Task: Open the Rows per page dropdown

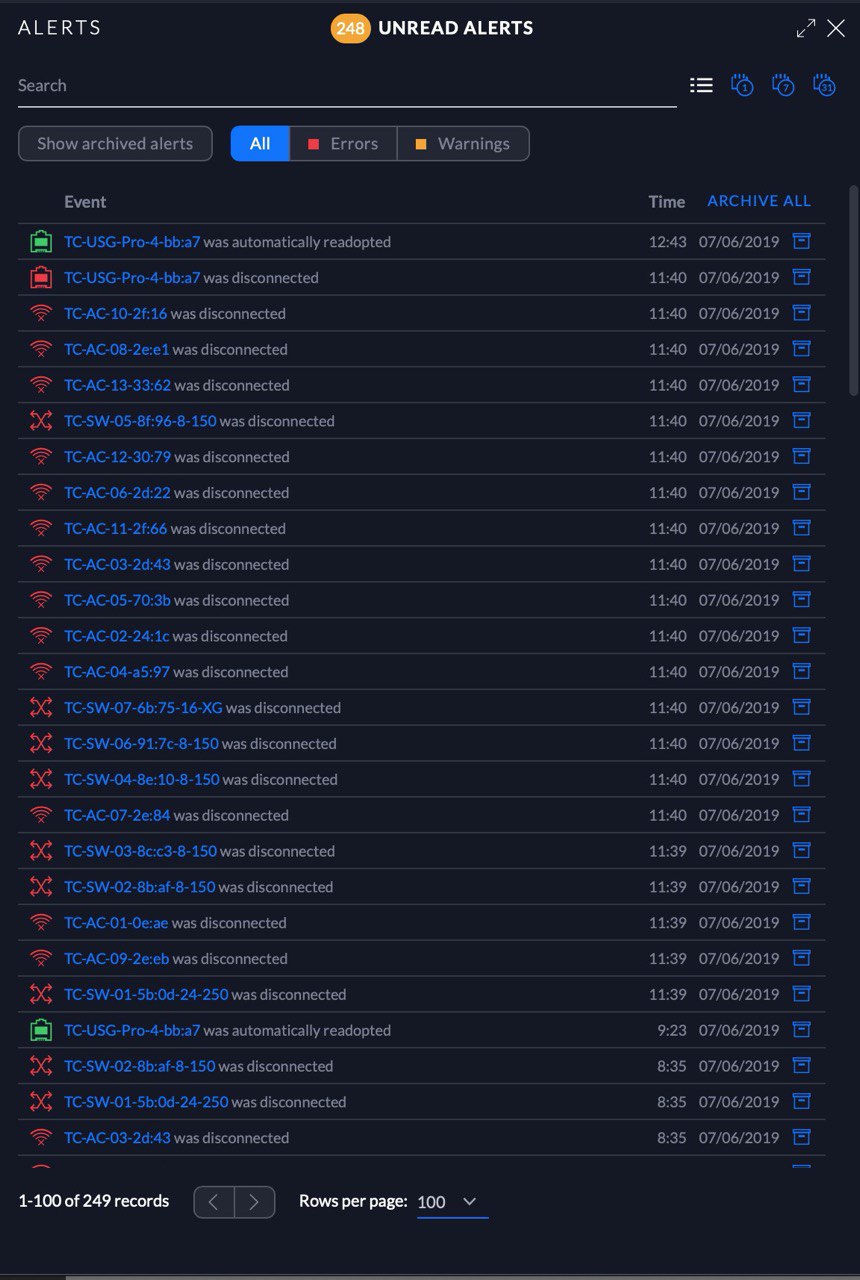Action: click(x=452, y=1202)
